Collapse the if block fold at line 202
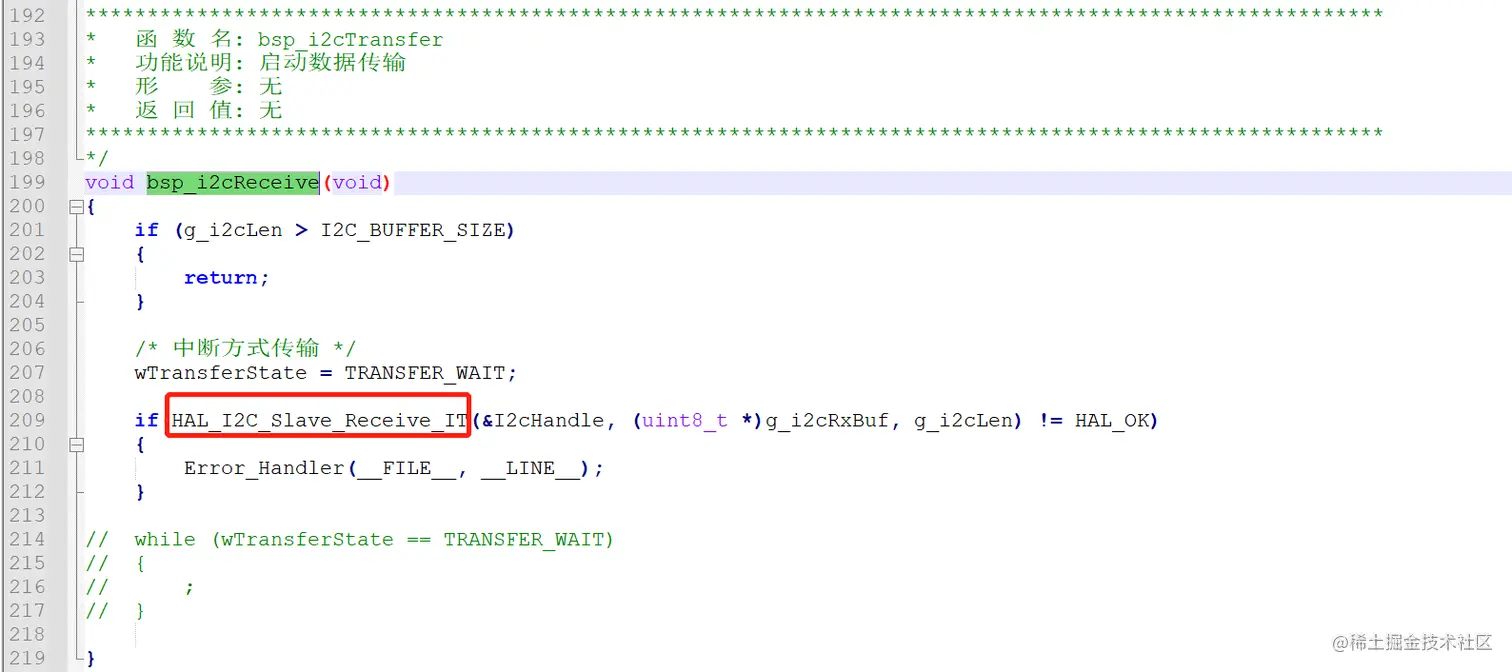 (x=76, y=254)
